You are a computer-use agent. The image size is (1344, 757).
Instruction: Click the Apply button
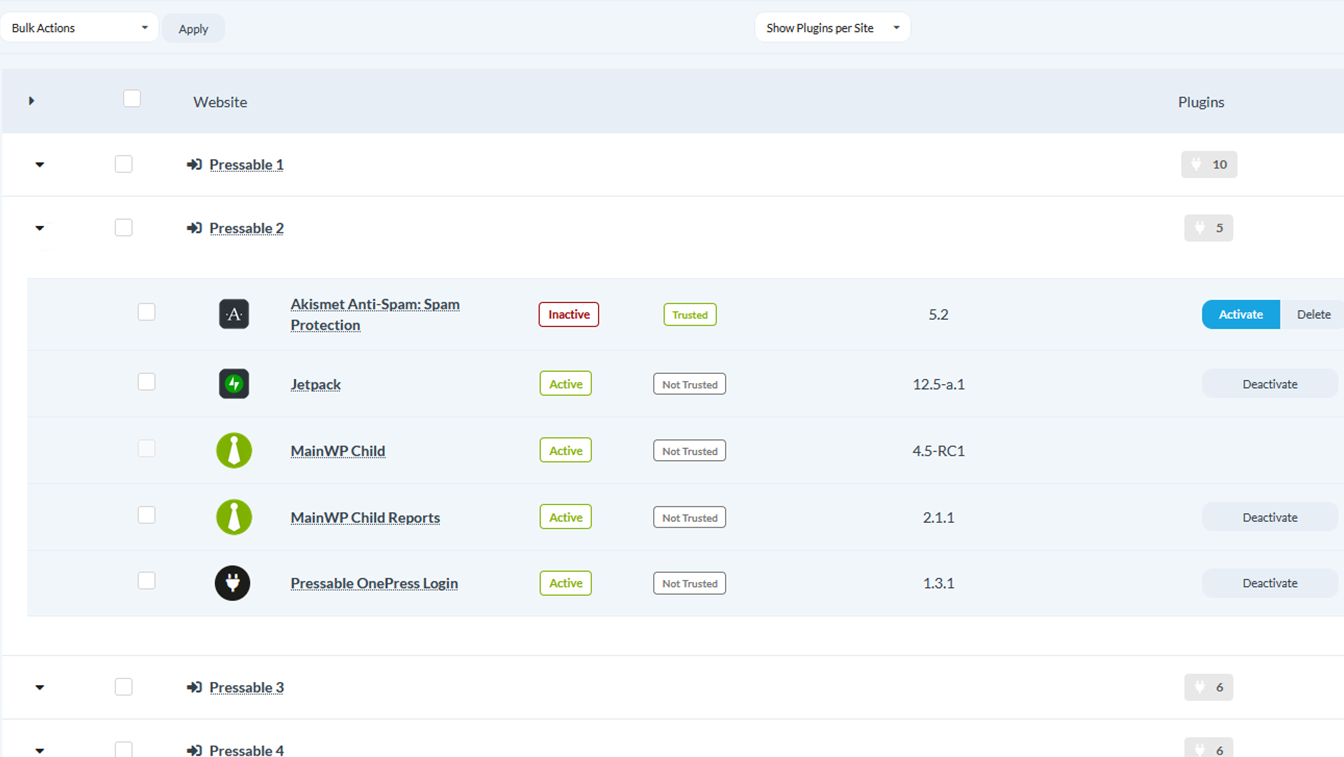click(193, 29)
